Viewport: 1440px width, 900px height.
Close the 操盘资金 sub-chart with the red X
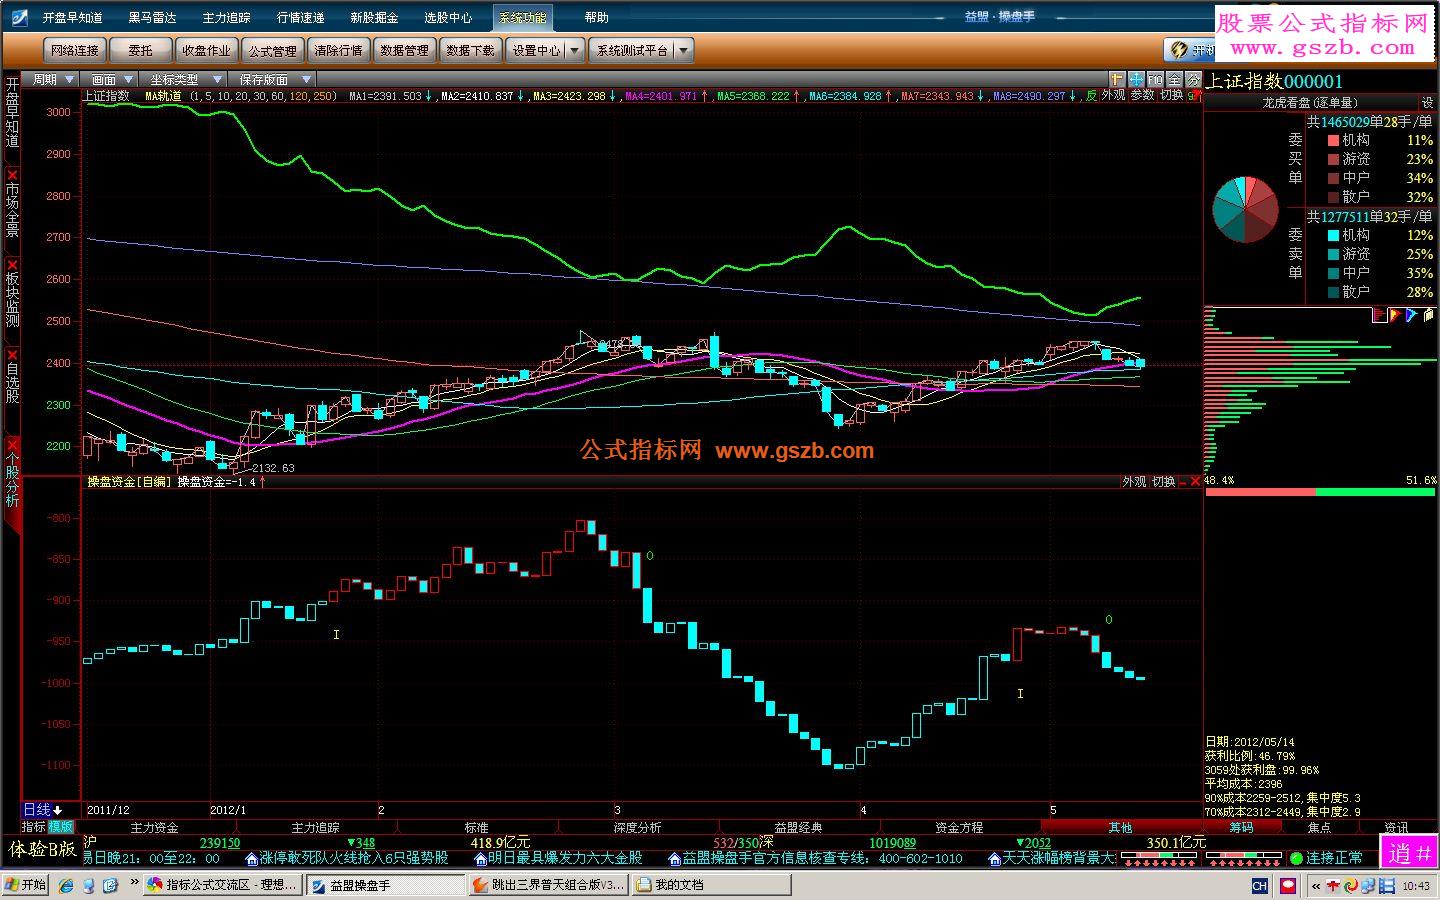coord(1195,482)
